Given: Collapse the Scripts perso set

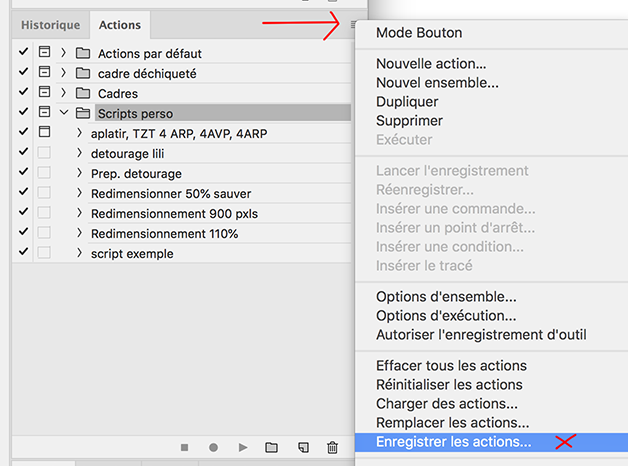Looking at the screenshot, I should 64,112.
